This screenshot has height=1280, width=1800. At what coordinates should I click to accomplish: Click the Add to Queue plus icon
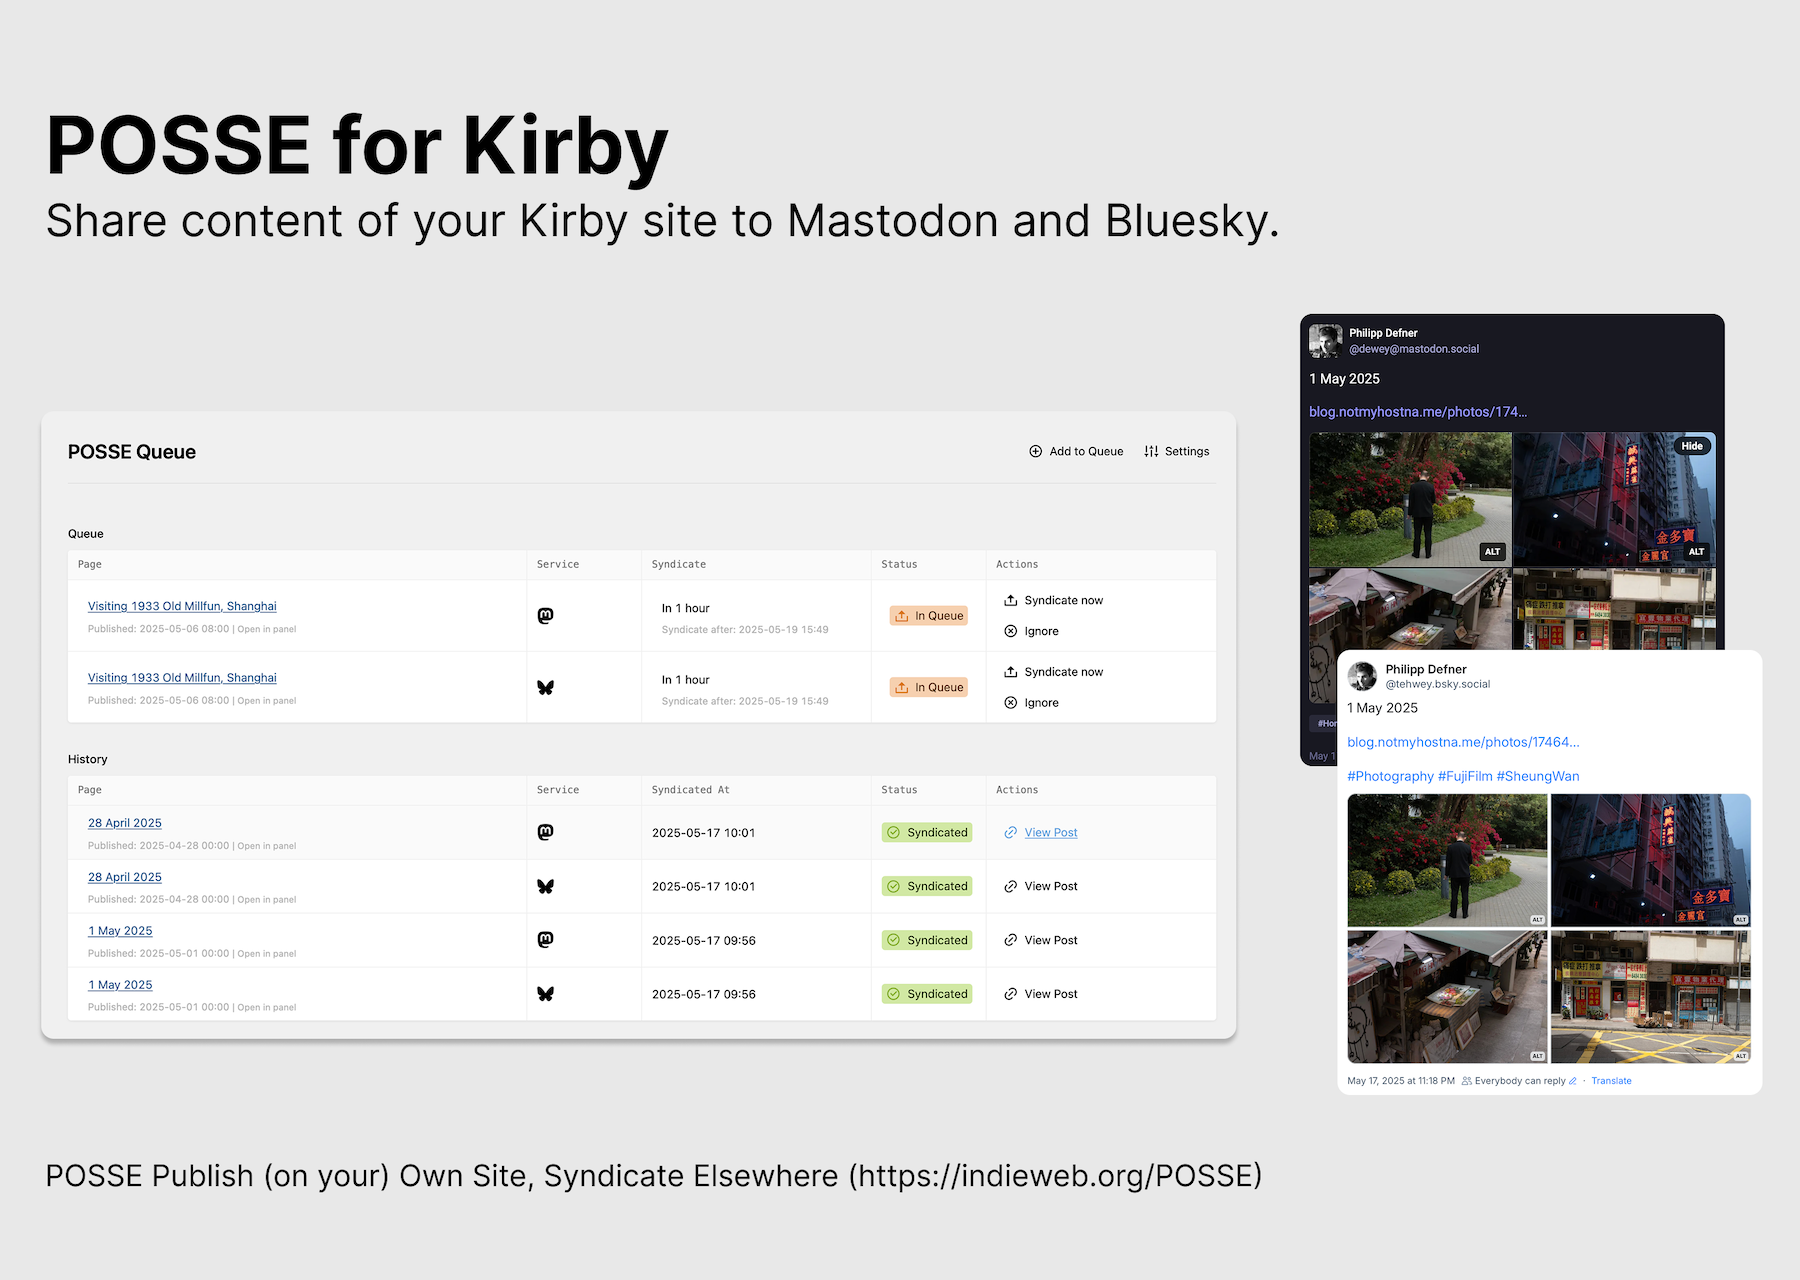click(x=1036, y=451)
